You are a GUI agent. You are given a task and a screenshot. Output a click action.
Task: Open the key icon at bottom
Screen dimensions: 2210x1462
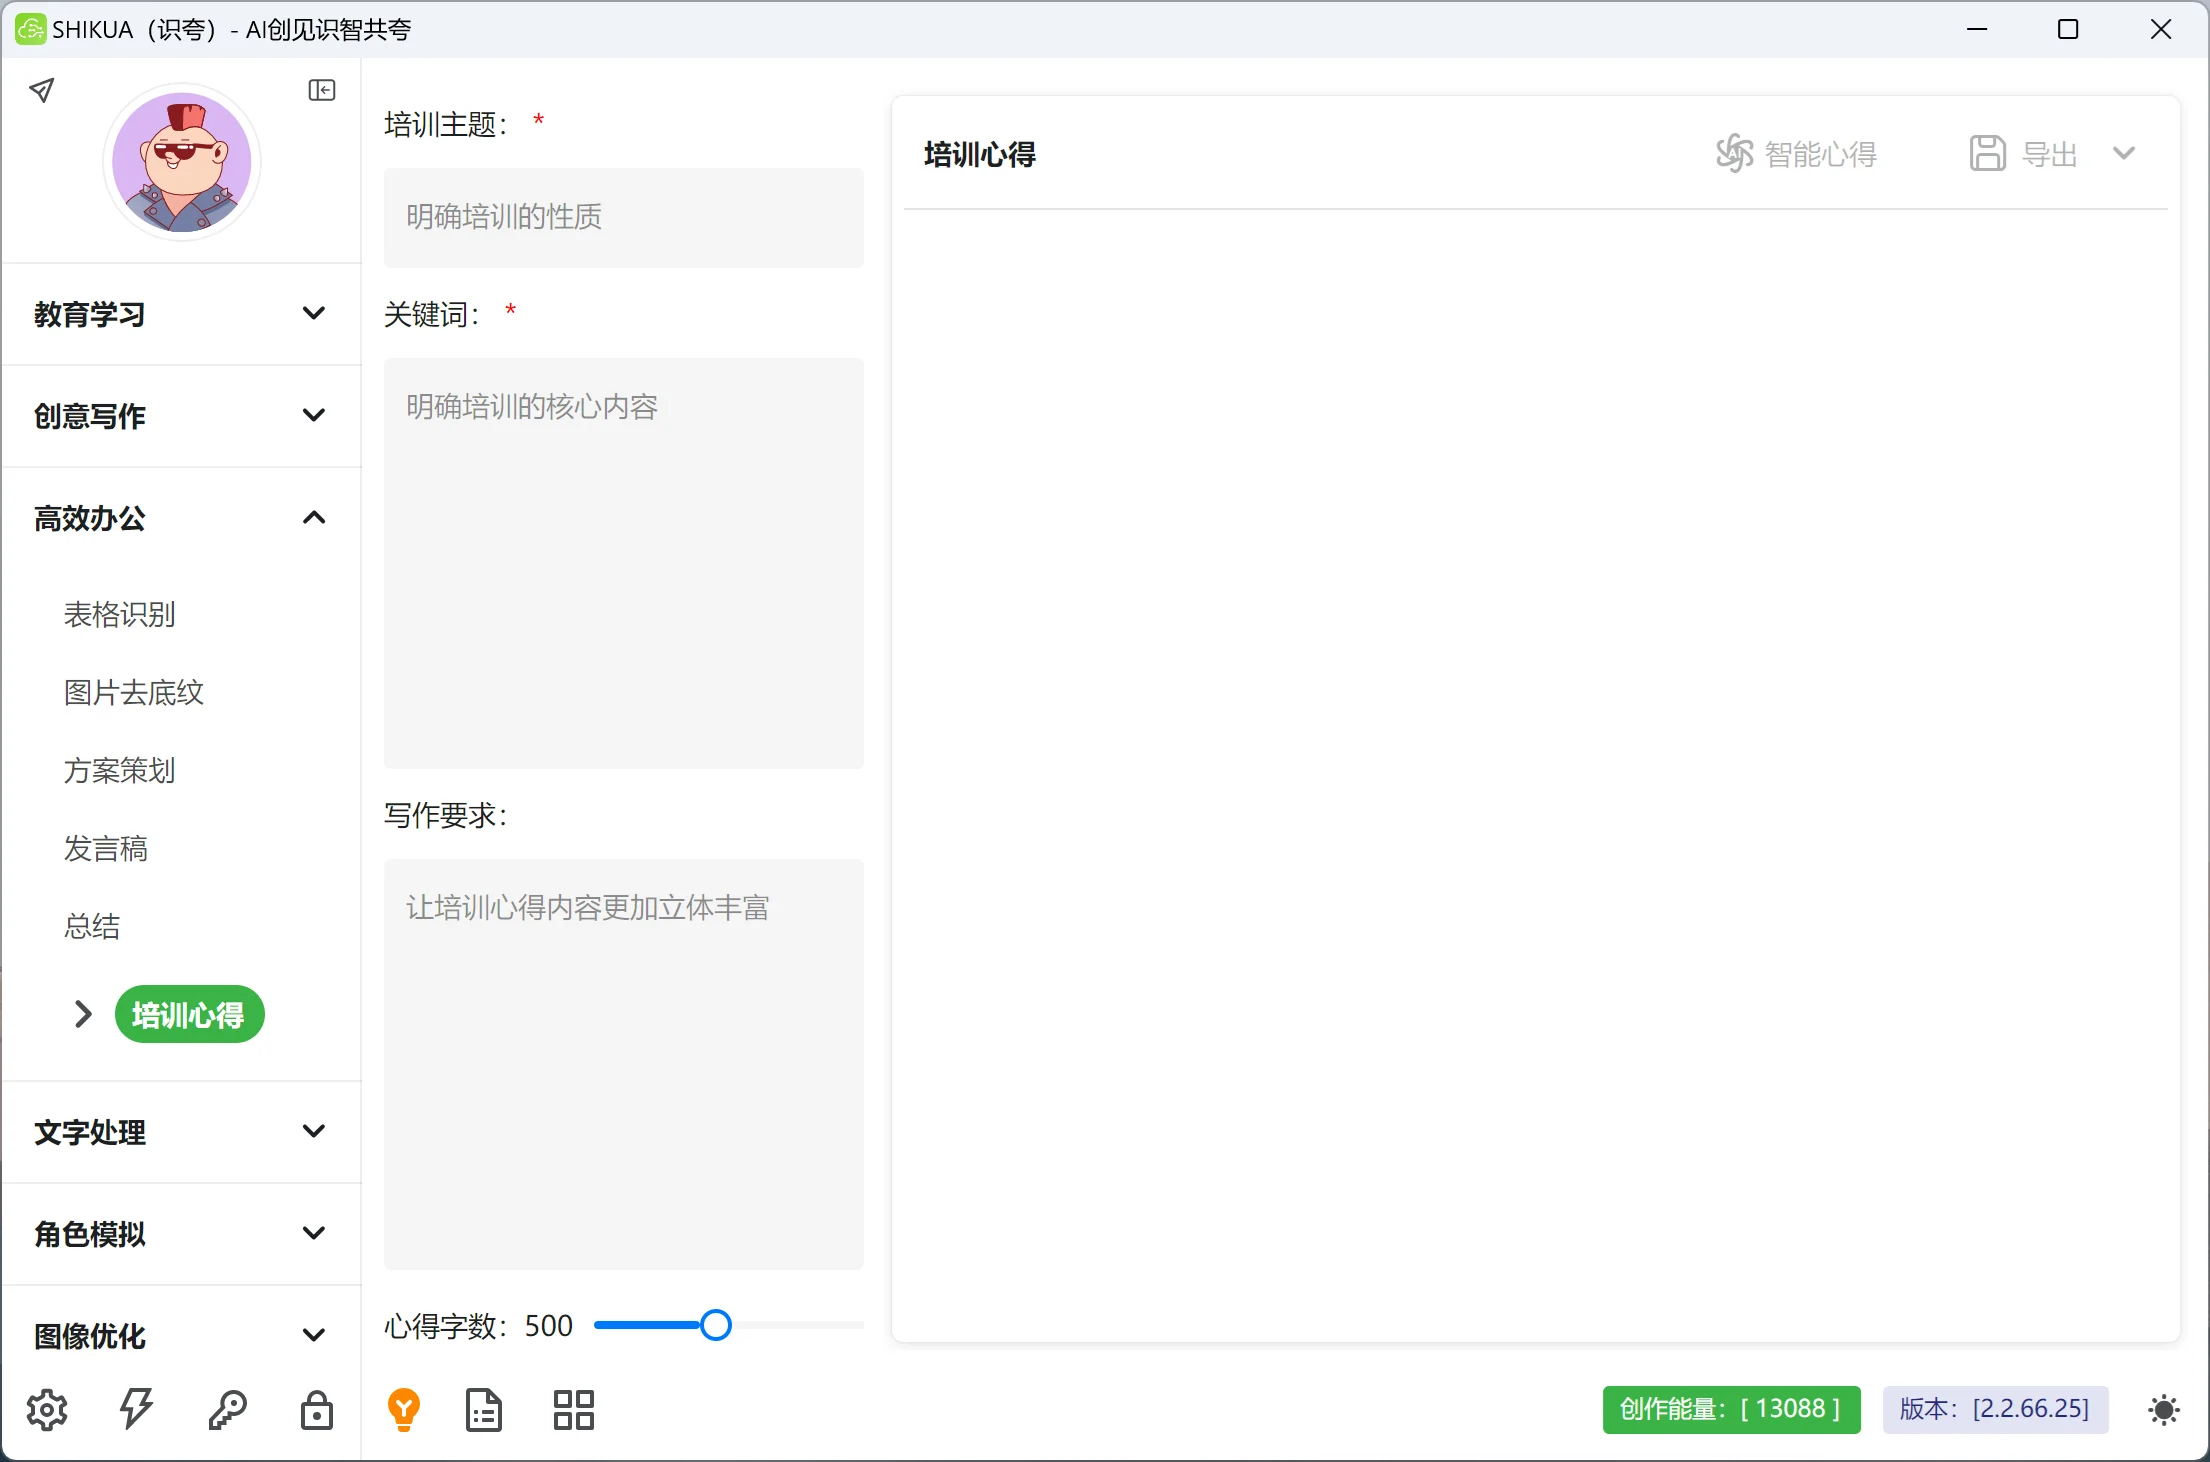coord(227,1410)
